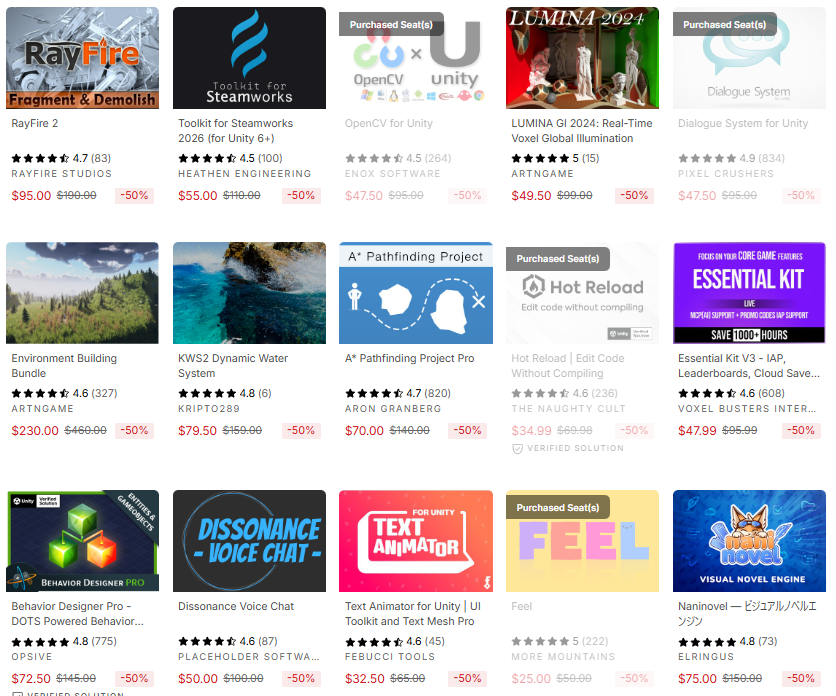The width and height of the screenshot is (836, 696).
Task: Click the OpenCV for Unity title link
Action: coord(389,123)
